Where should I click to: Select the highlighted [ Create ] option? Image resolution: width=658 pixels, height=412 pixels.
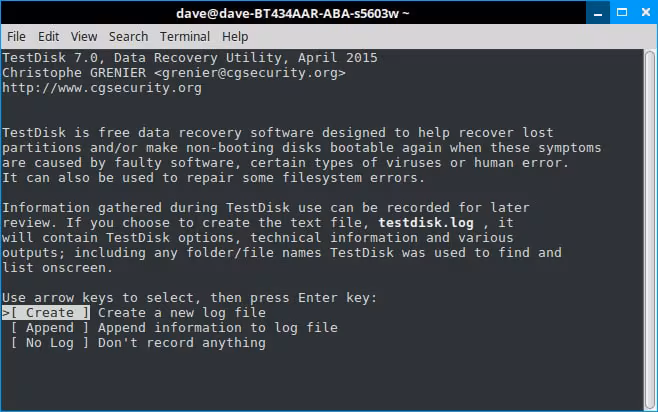(50, 313)
